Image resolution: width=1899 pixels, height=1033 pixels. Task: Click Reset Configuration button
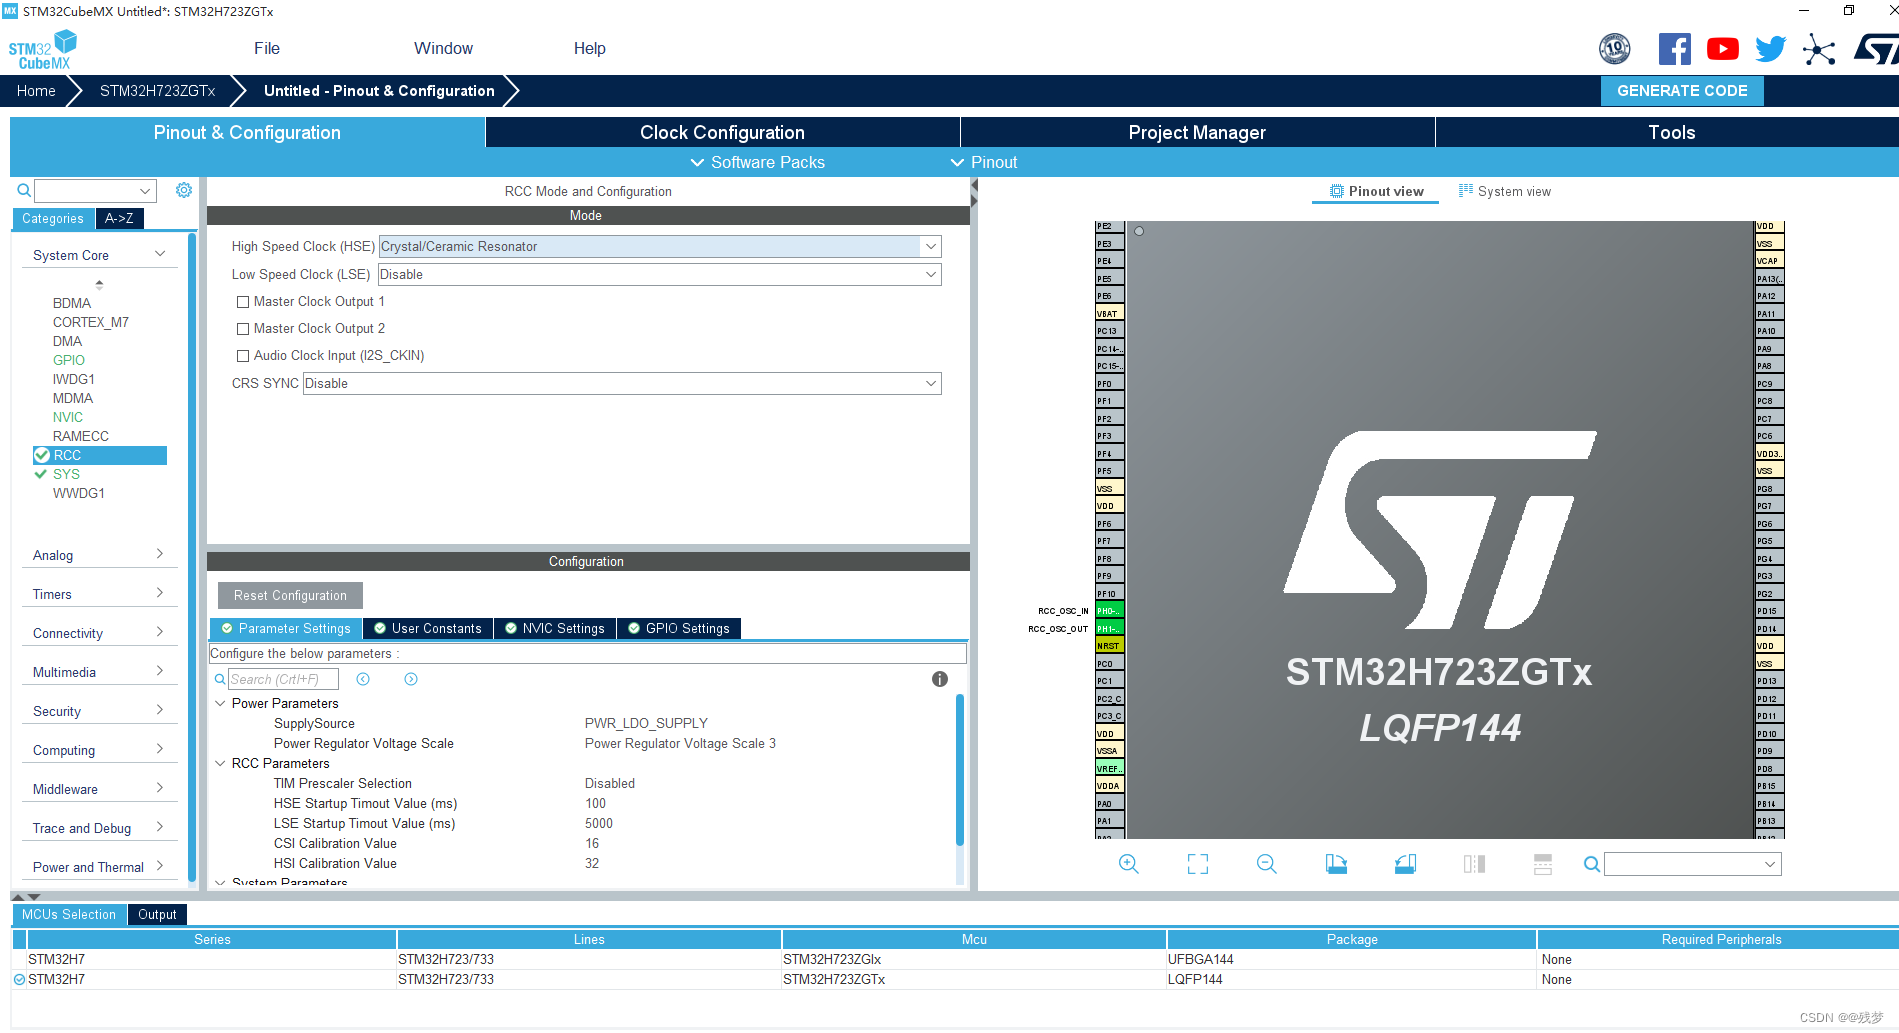(x=290, y=595)
